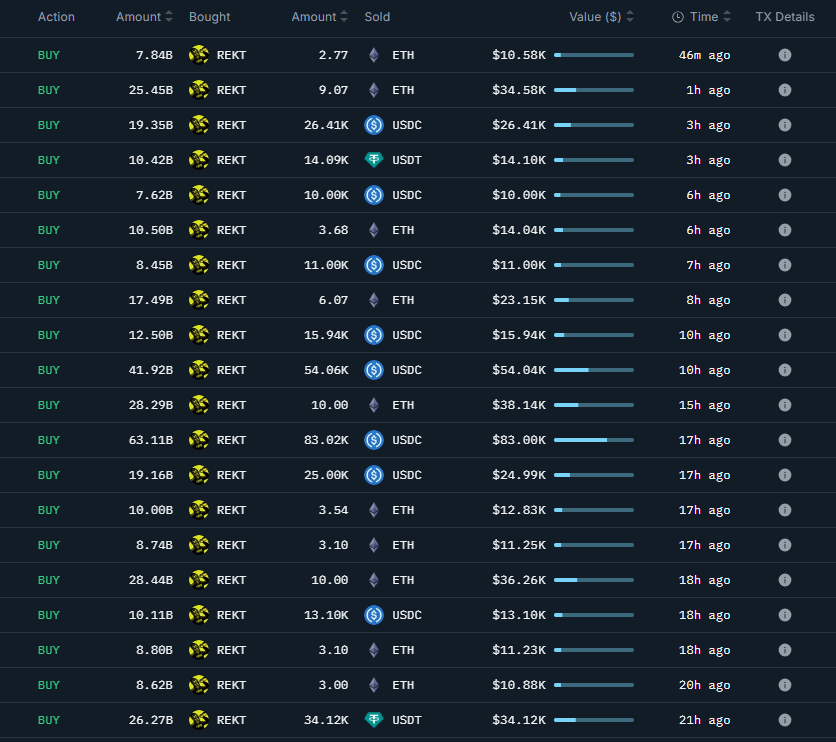
Task: Open info icon for $11.25K trade
Action: click(x=784, y=545)
